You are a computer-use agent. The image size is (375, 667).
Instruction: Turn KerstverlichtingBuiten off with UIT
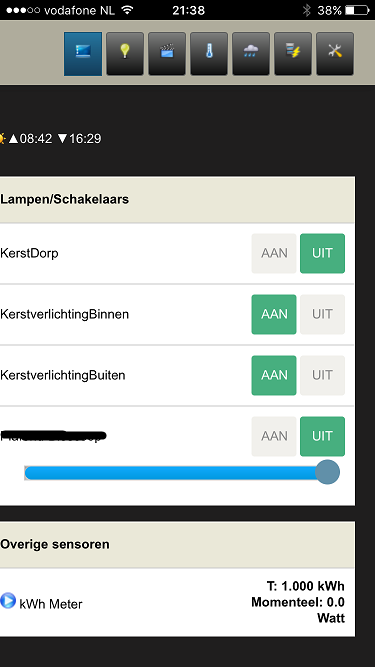pos(322,375)
